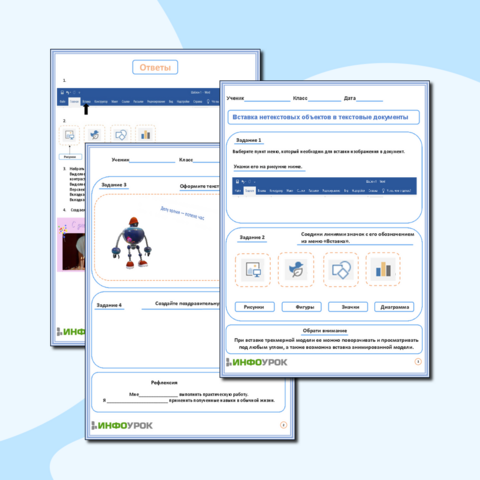Click the bird Icons symbol in Задание 2
Viewport: 480px width, 480px height.
click(x=296, y=269)
